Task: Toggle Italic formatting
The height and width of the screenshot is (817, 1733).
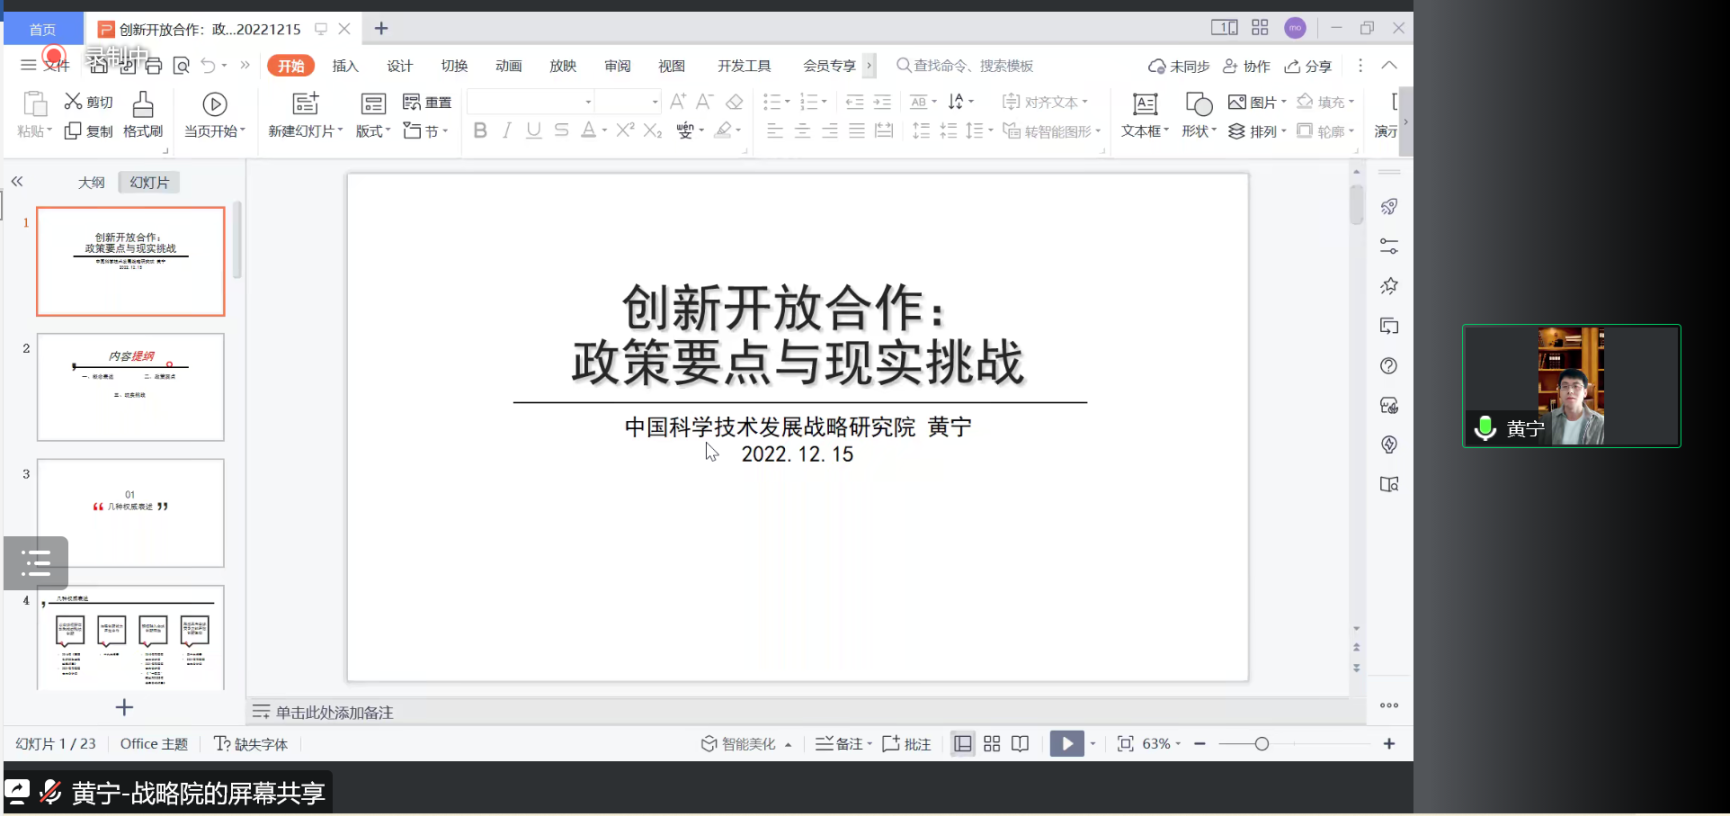Action: pos(507,131)
